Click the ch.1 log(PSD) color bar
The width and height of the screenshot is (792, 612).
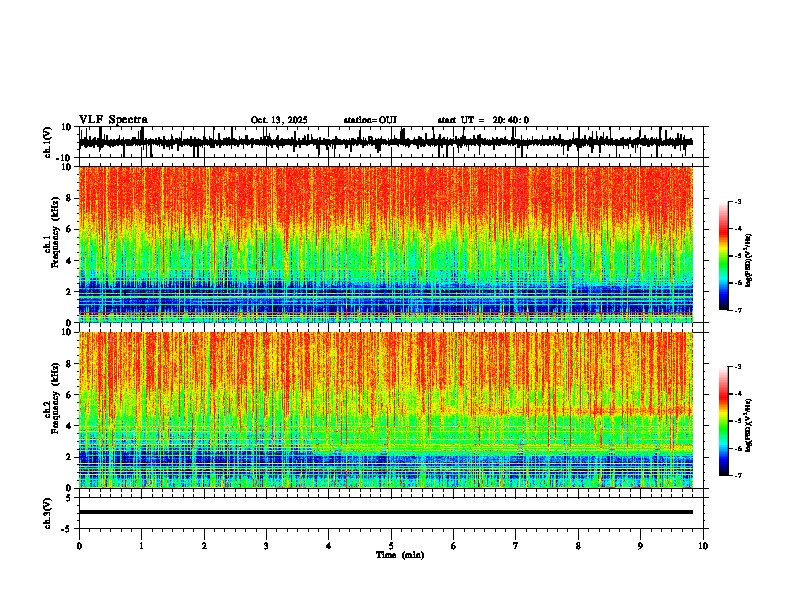723,256
